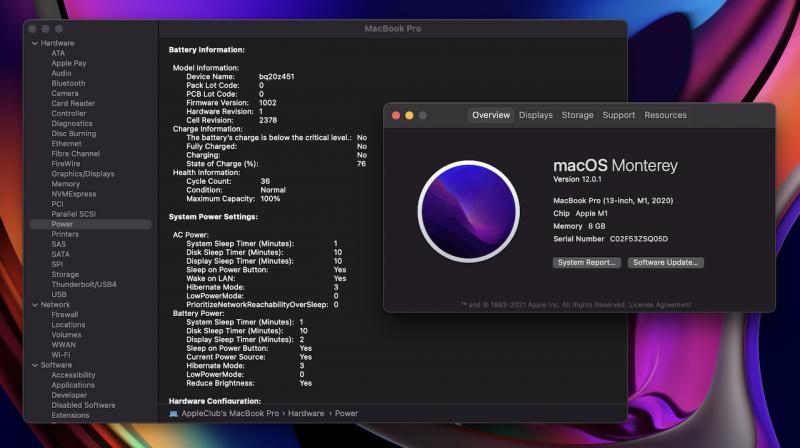Switch to the Support tab
The height and width of the screenshot is (448, 800).
pyautogui.click(x=619, y=115)
